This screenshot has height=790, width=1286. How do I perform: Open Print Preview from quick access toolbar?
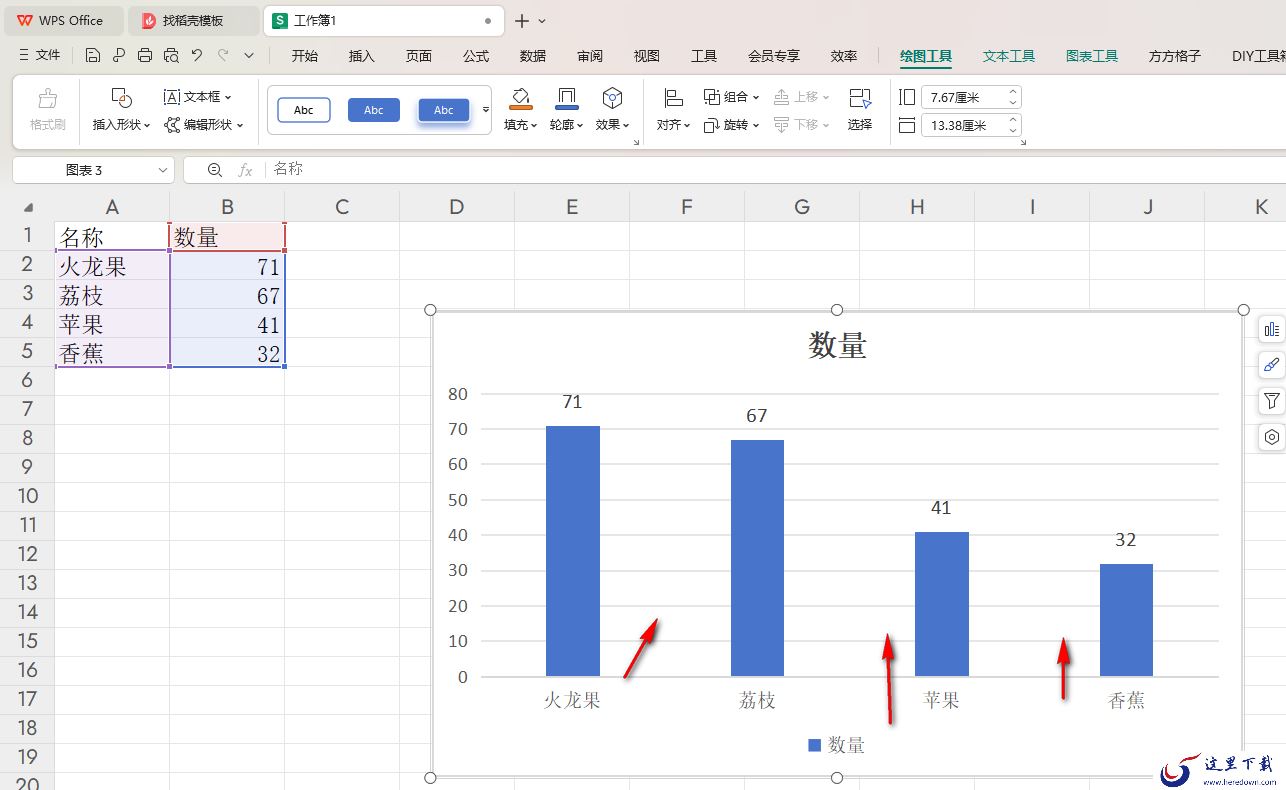171,56
